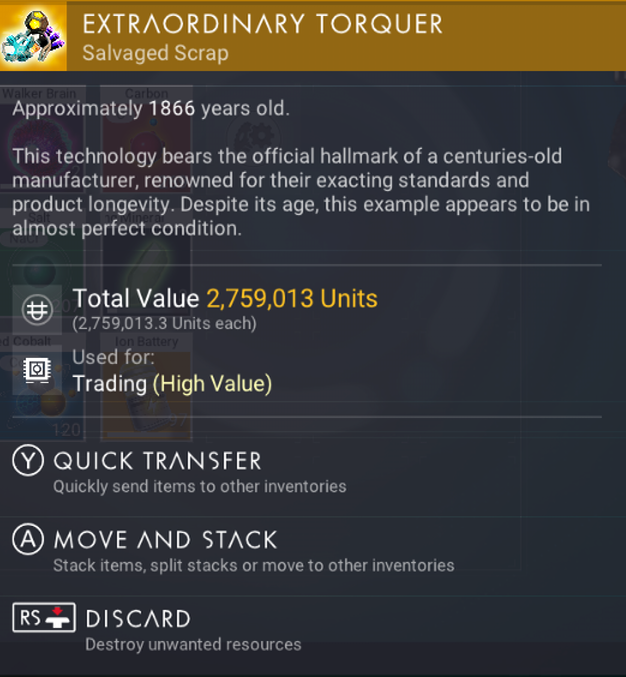The width and height of the screenshot is (626, 677).
Task: Click the Salvaged Scrap subtitle
Action: [x=155, y=53]
